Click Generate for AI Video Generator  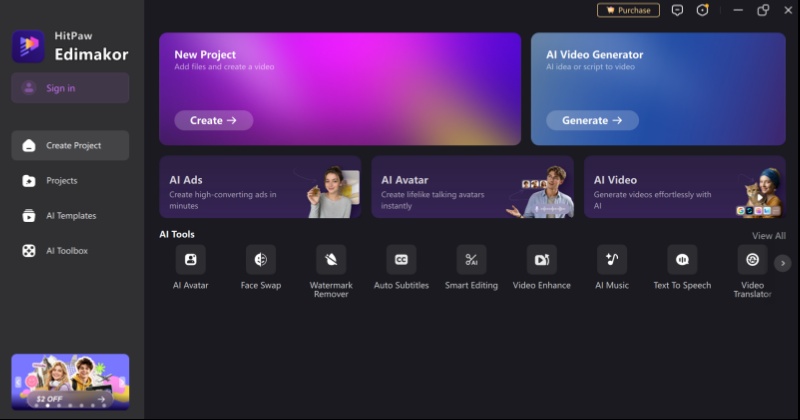[x=592, y=120]
